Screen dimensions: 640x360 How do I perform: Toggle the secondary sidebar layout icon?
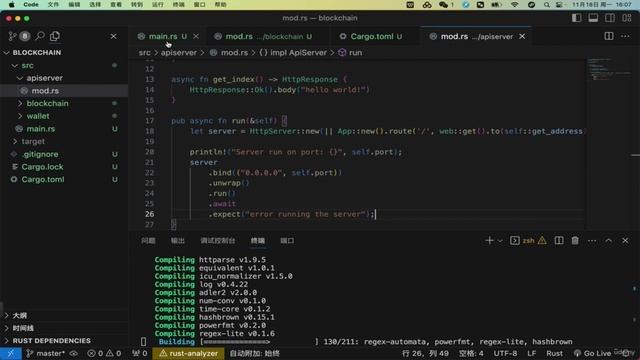pyautogui.click(x=610, y=18)
